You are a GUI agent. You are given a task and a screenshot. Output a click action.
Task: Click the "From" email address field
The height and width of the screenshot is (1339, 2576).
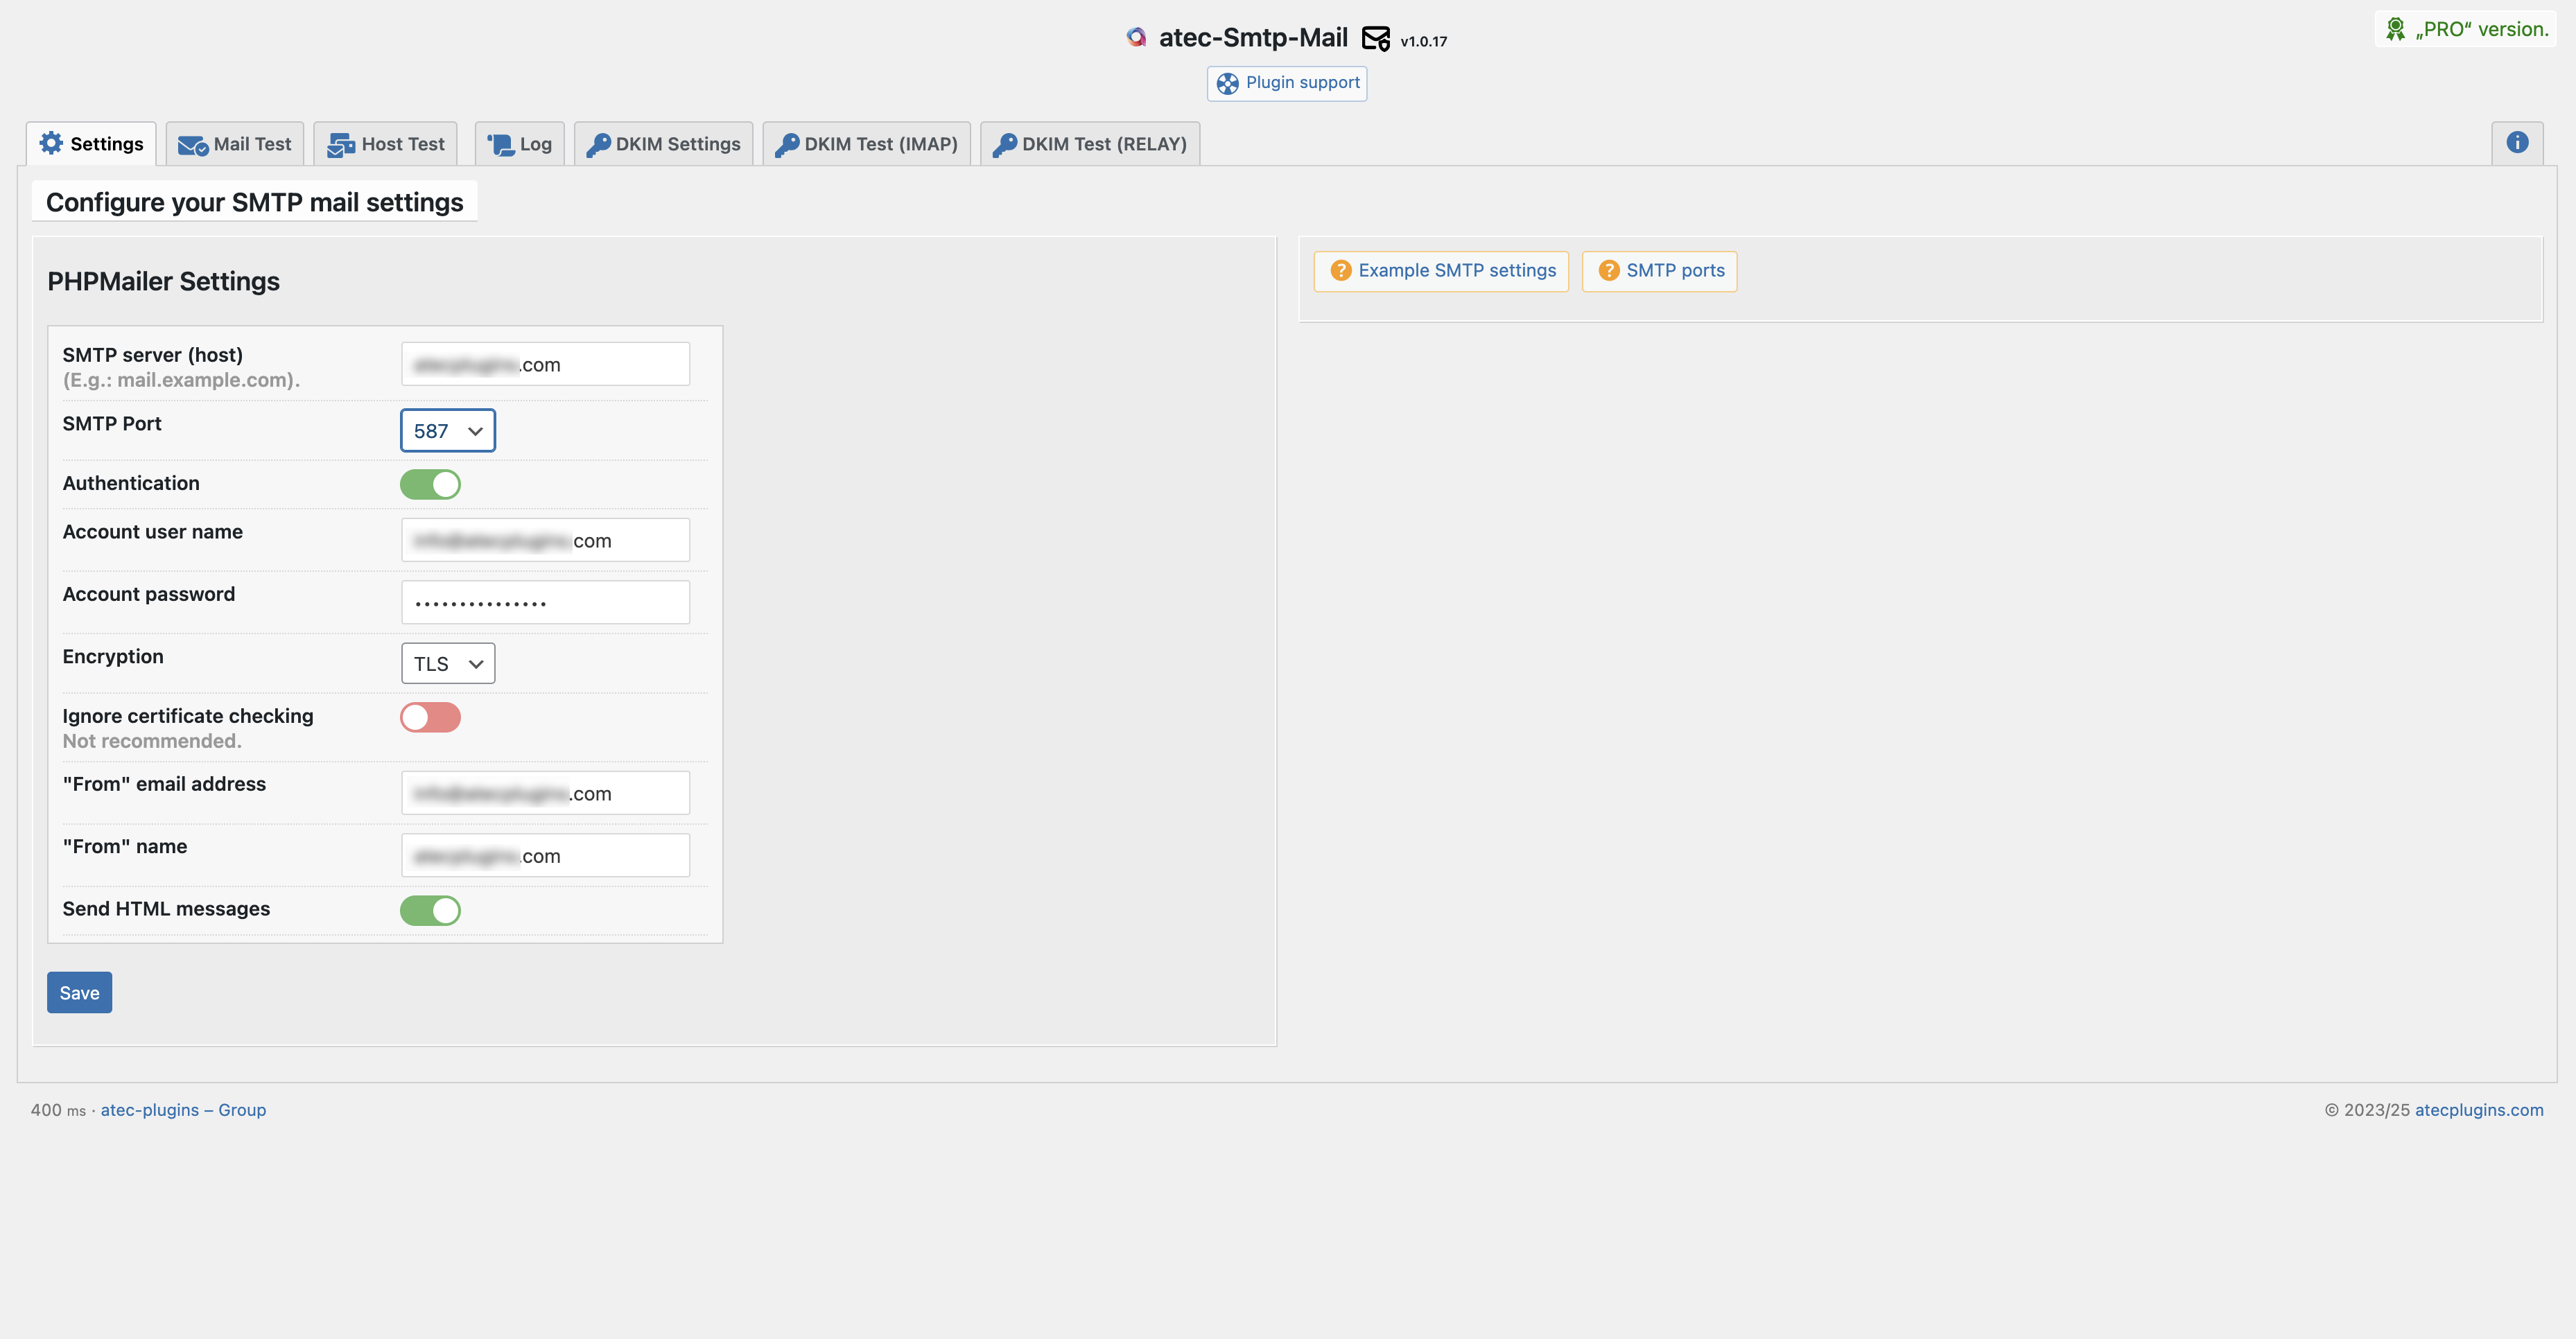point(545,793)
